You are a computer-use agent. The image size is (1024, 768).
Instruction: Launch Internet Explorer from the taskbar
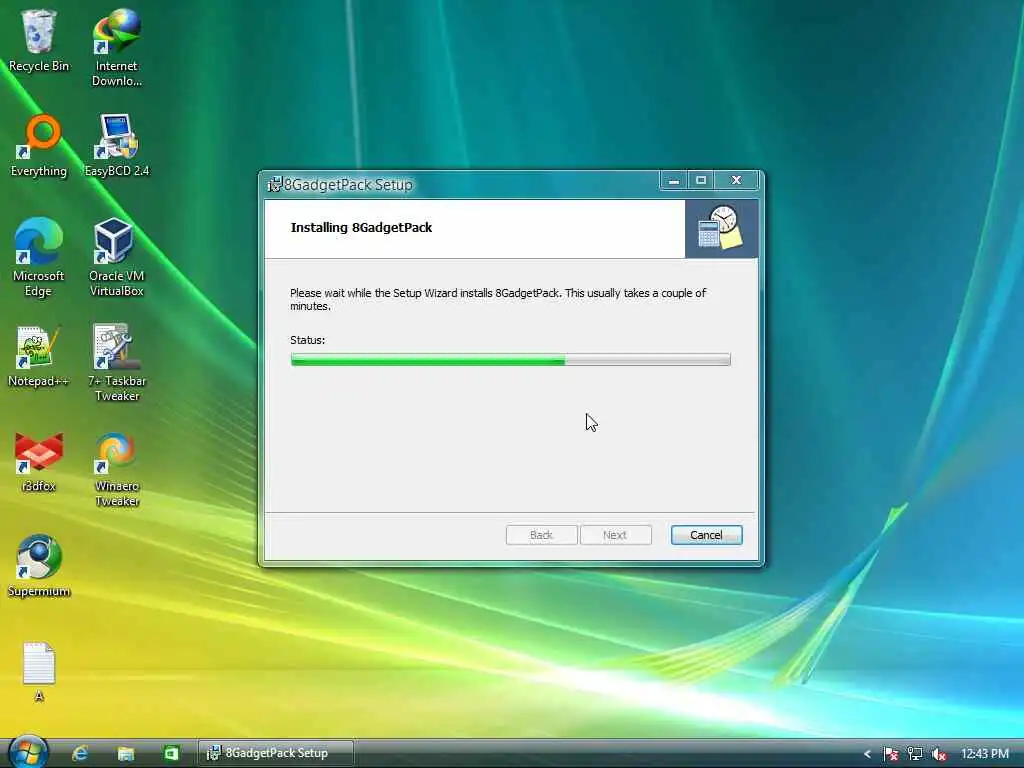coord(80,753)
